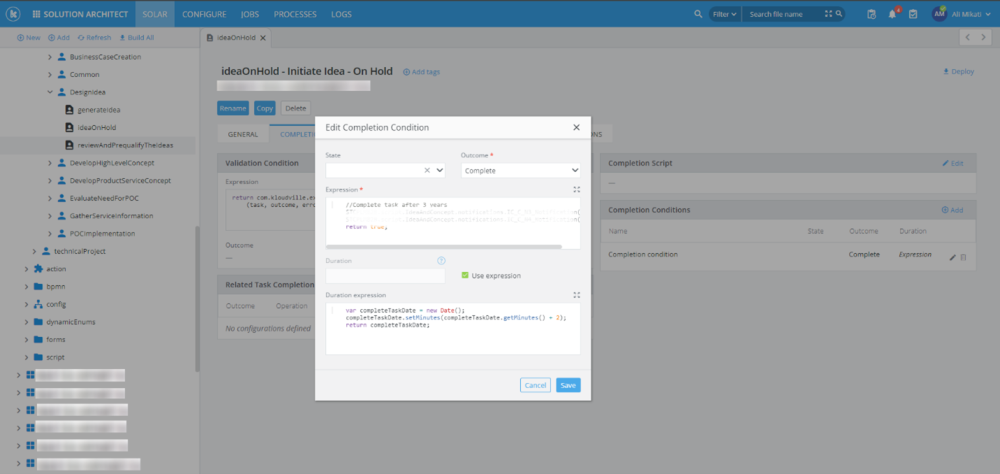Clear the State field with the X
1000x474 pixels.
427,170
